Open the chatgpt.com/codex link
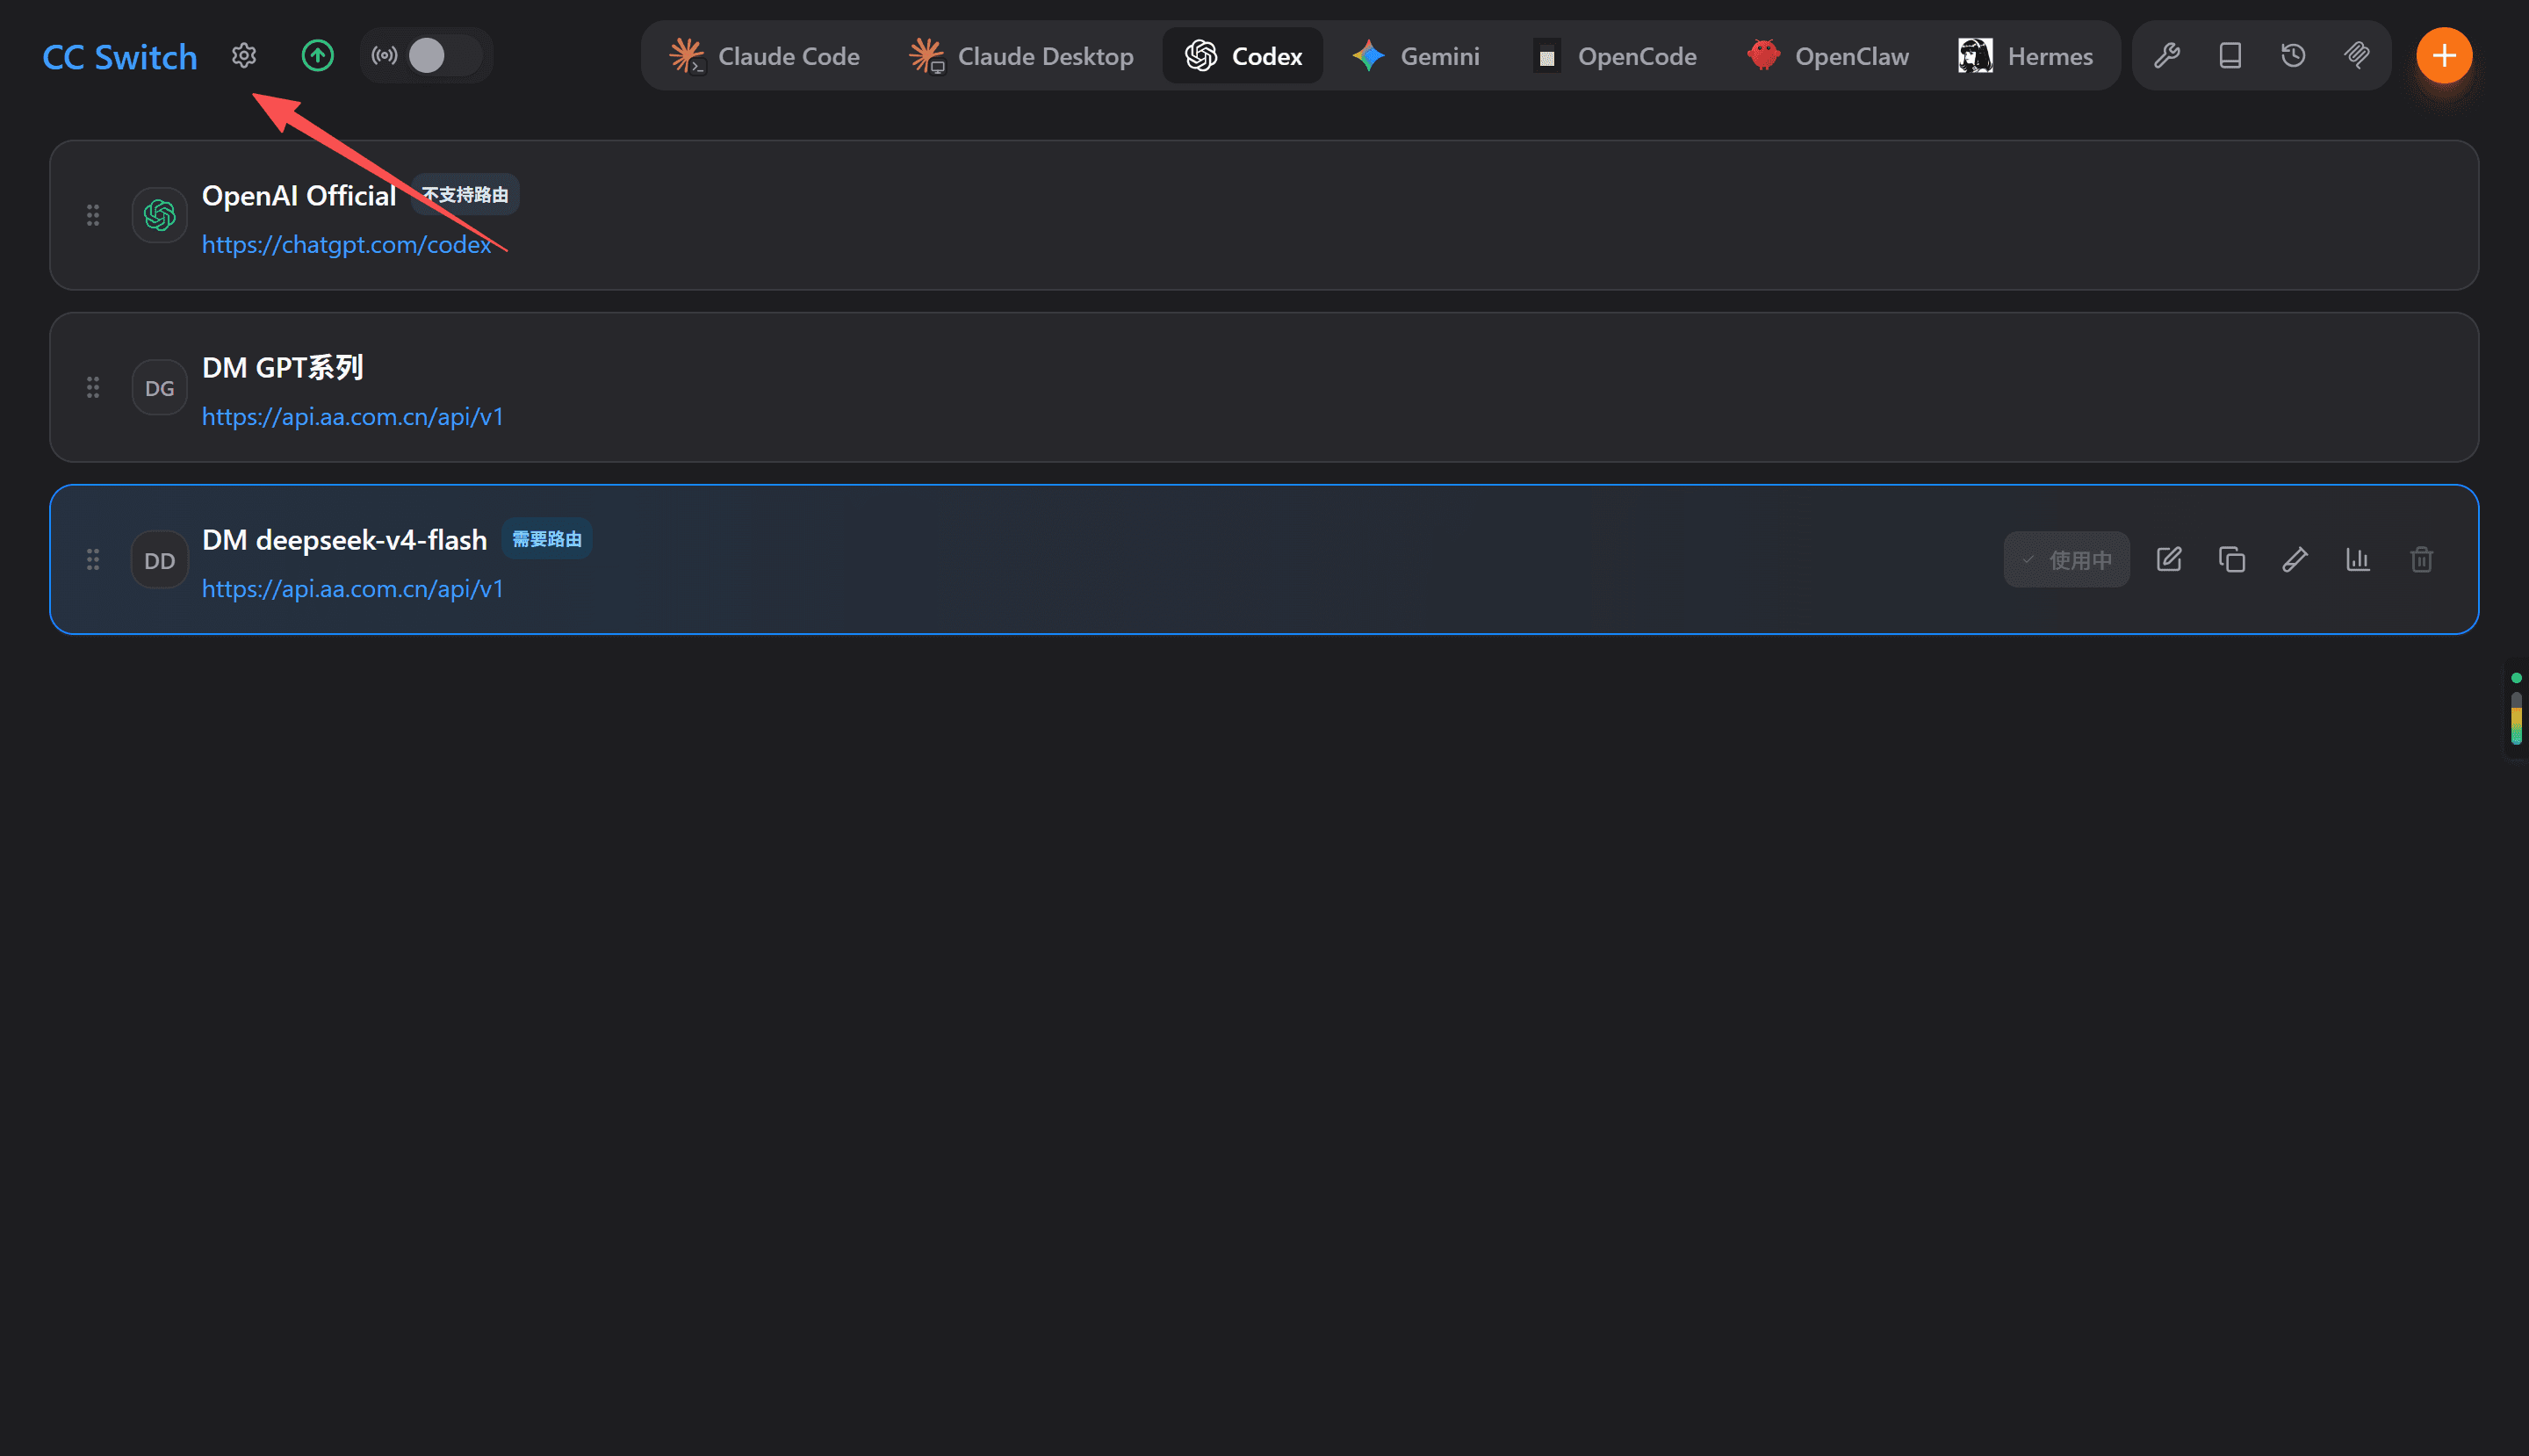2529x1456 pixels. [x=346, y=245]
